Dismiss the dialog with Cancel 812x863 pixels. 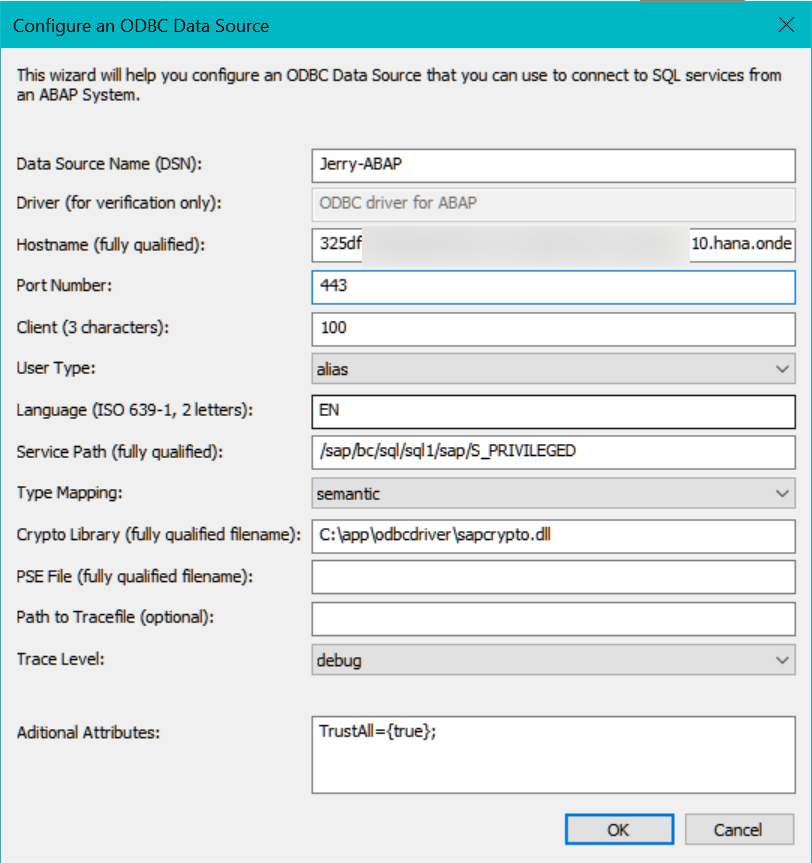[739, 829]
